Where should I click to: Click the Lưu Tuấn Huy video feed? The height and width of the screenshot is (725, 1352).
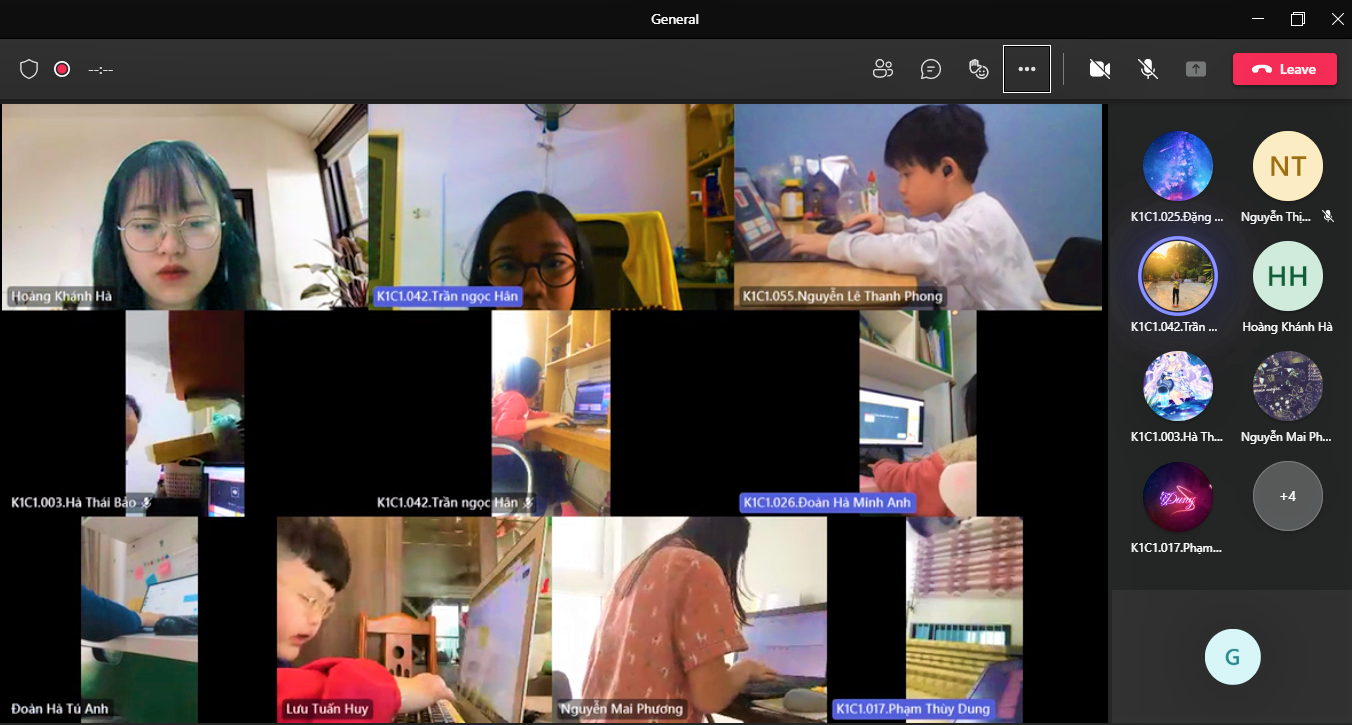pos(413,618)
